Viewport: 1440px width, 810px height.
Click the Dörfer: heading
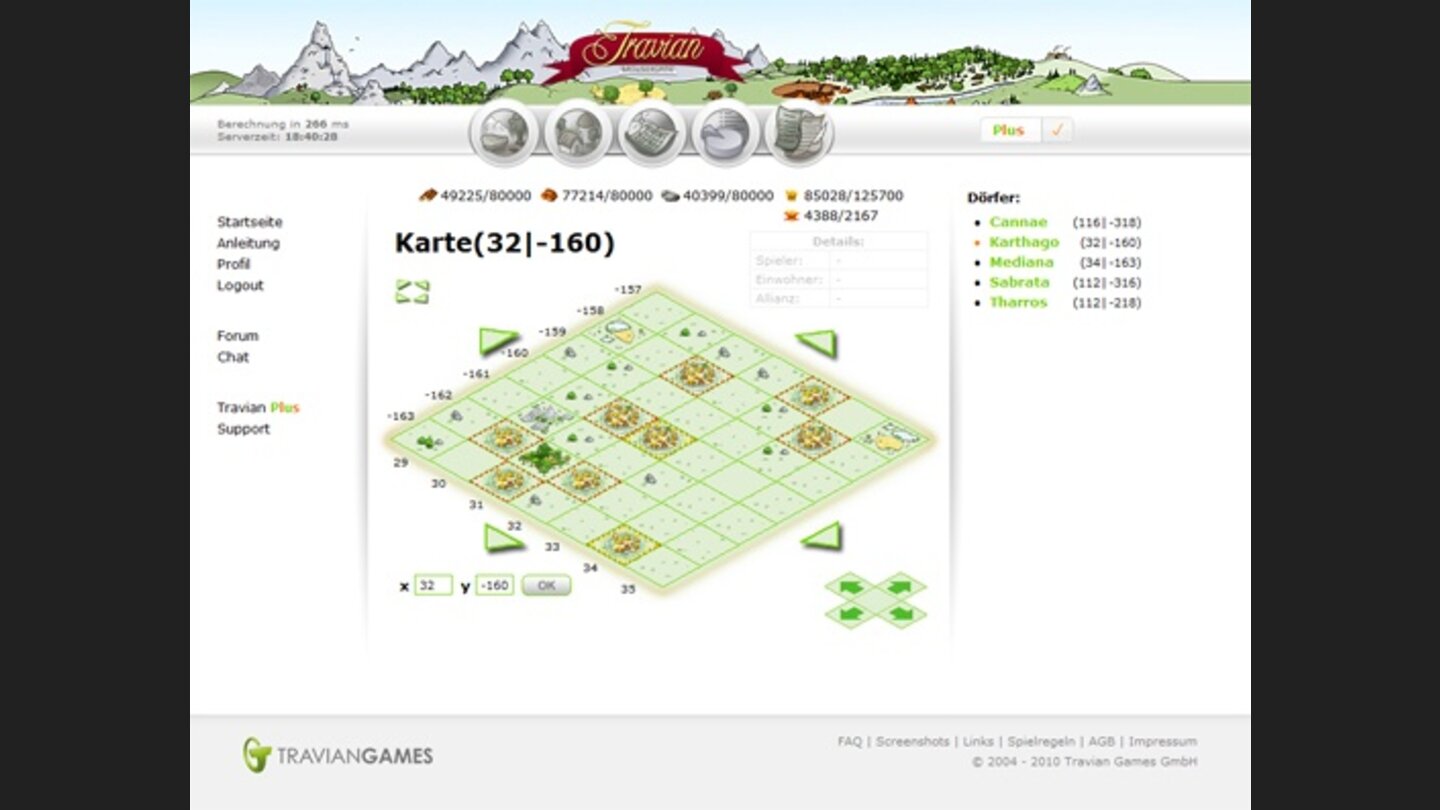point(994,198)
